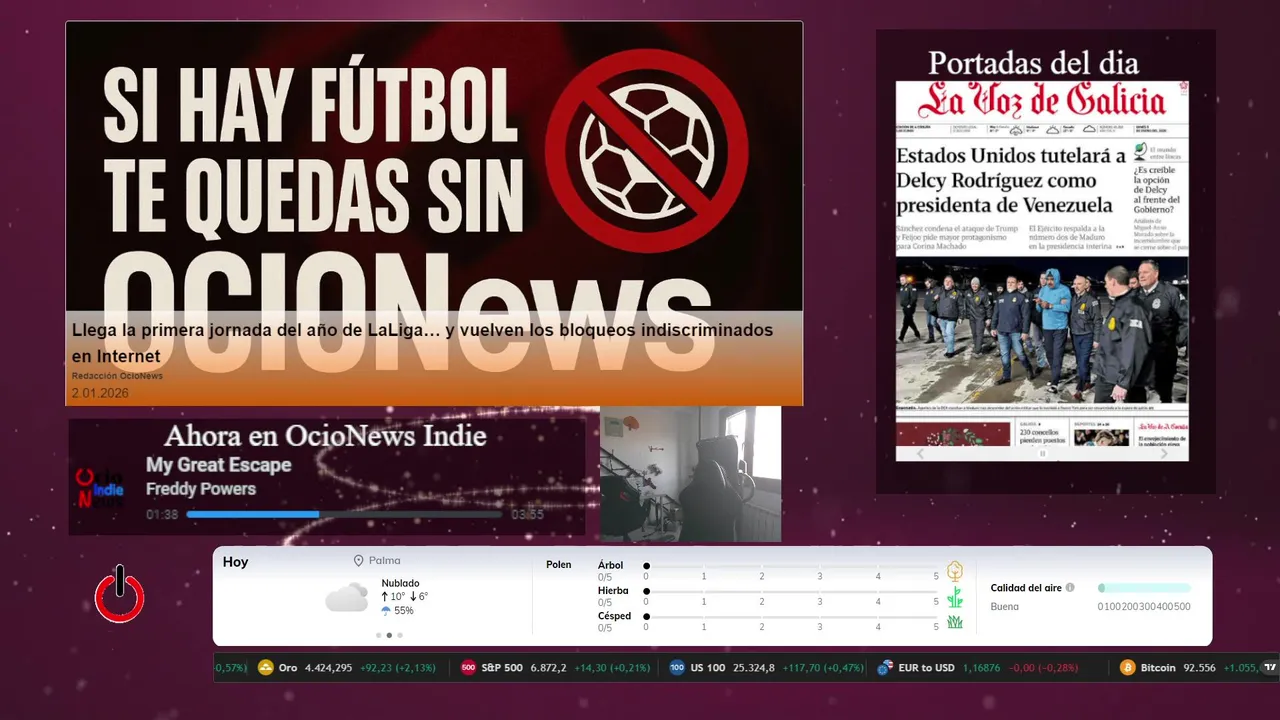1280x720 pixels.
Task: Click the Césped grass pollen icon
Action: pos(955,622)
